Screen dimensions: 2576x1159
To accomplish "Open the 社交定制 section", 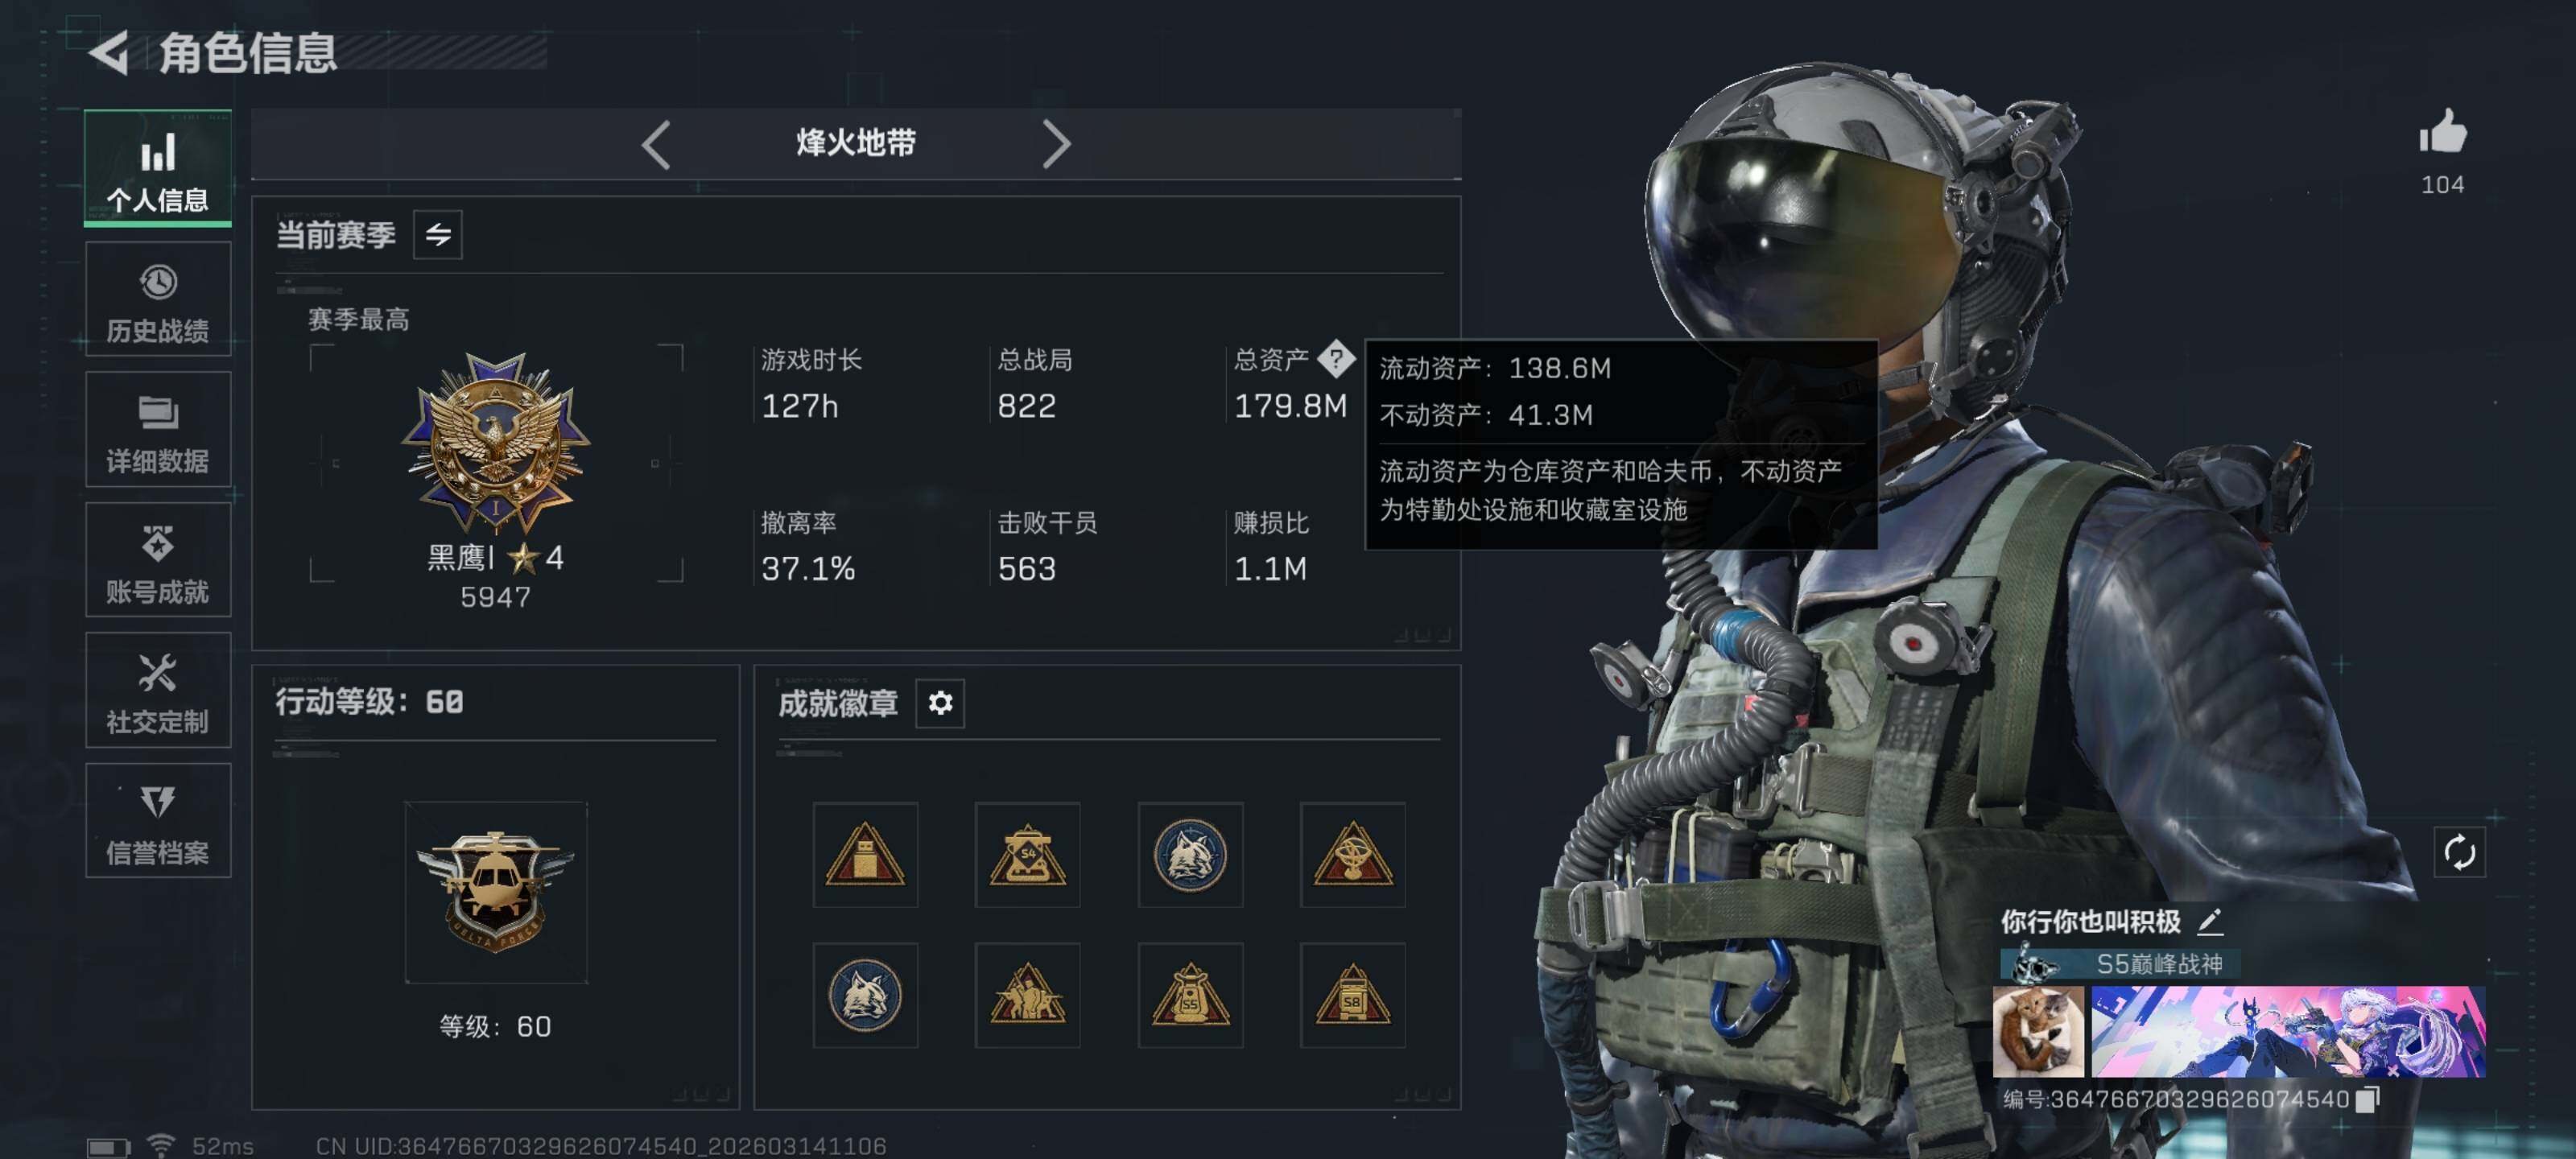I will point(158,690).
